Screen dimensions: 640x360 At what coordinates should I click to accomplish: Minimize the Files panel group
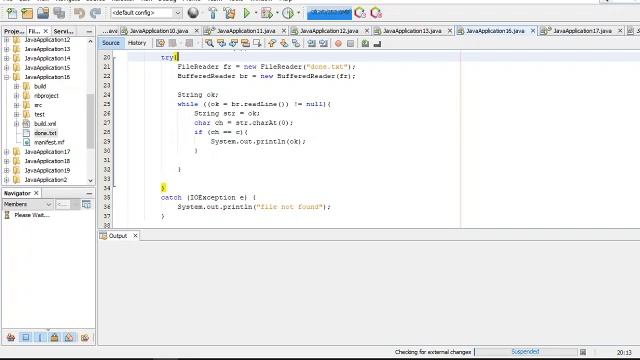(x=89, y=31)
